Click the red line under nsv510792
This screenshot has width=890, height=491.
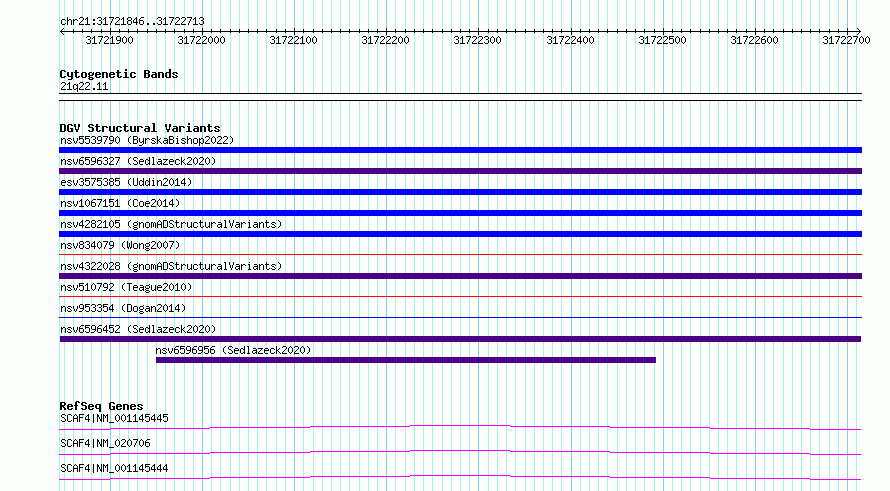pyautogui.click(x=460, y=296)
